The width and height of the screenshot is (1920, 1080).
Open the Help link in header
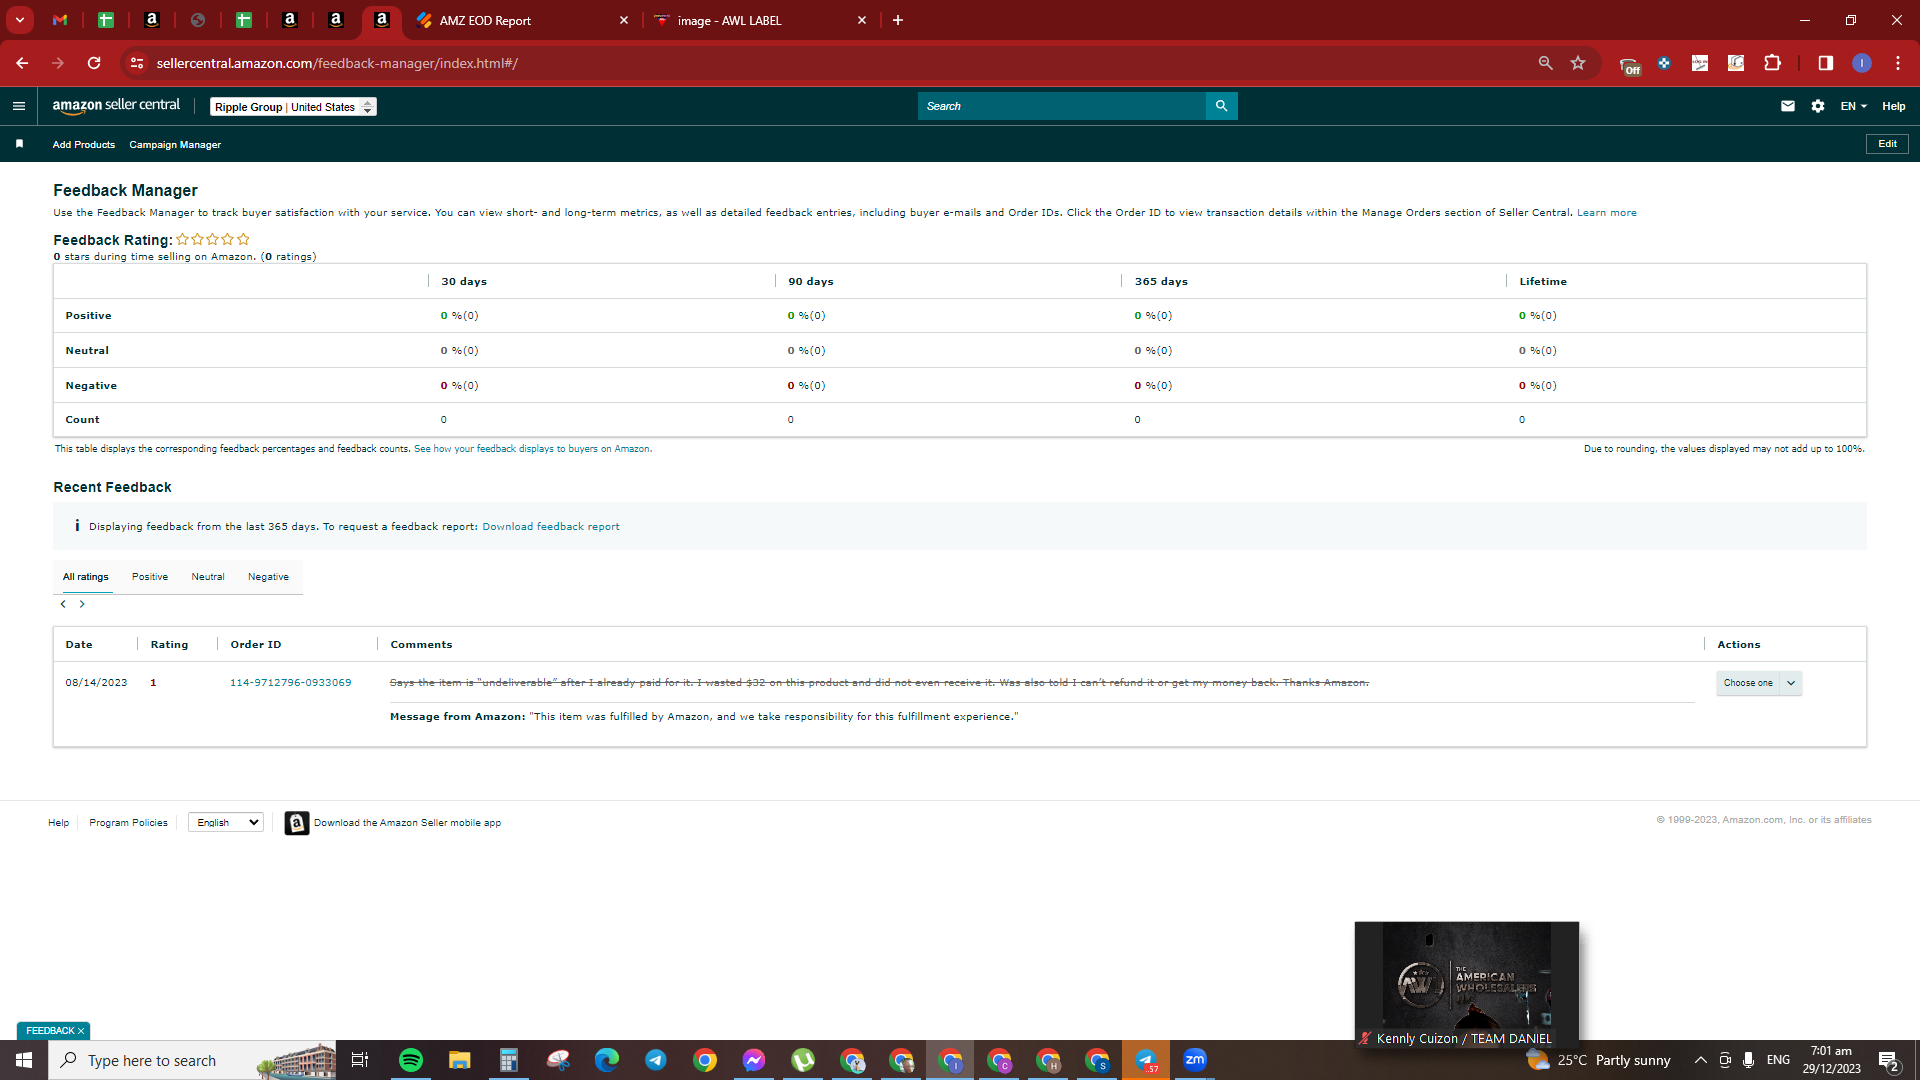coord(1894,106)
